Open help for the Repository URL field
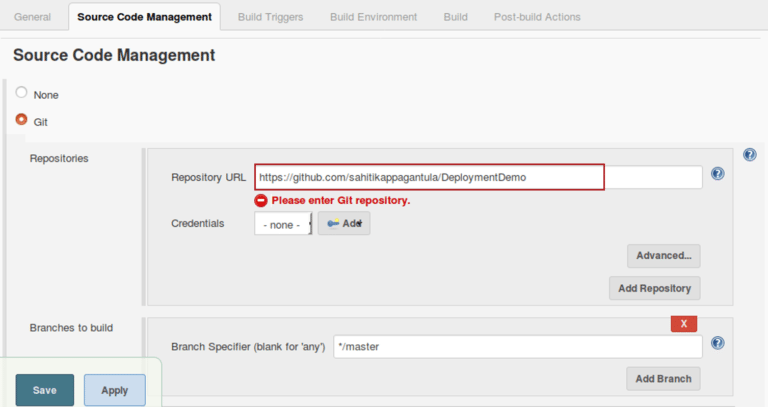 click(x=717, y=174)
